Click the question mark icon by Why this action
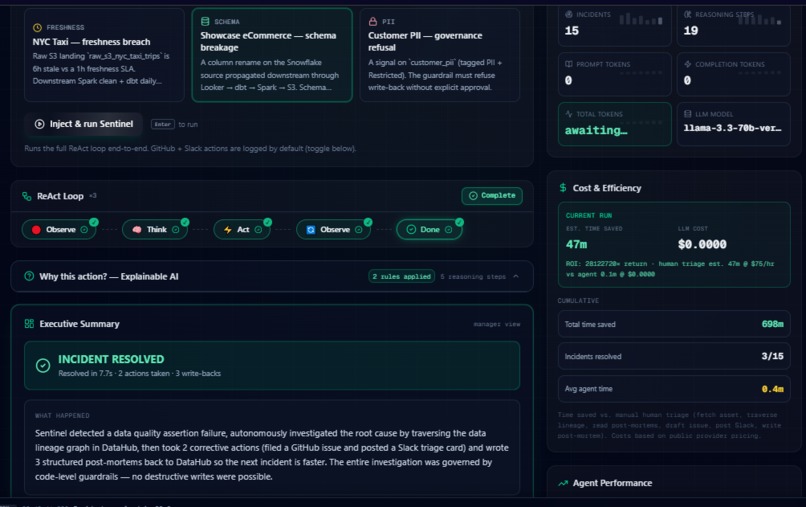This screenshot has height=507, width=806. 29,276
